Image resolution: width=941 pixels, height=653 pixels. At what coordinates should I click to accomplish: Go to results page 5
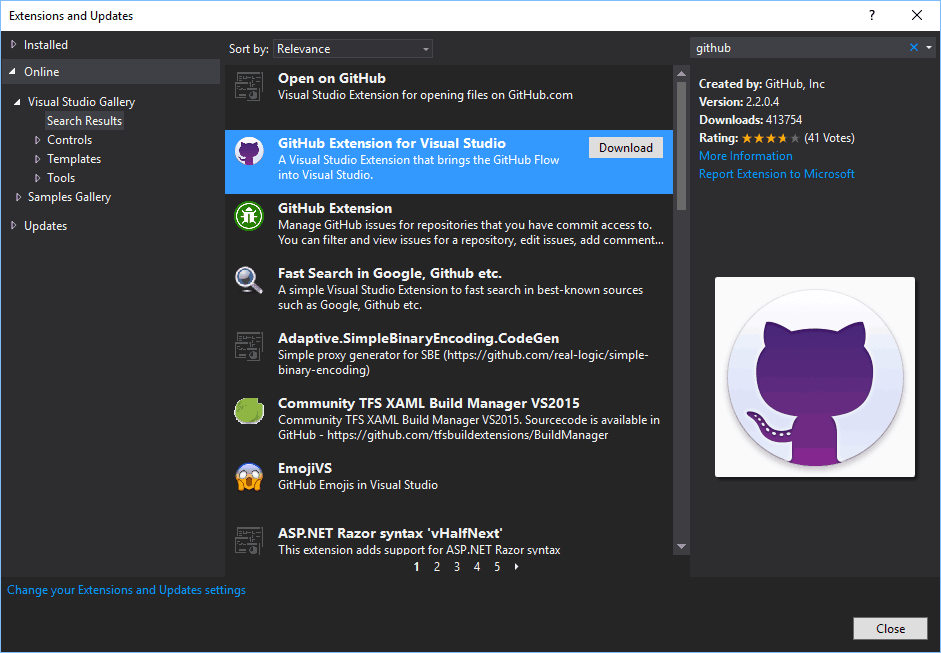[x=497, y=567]
